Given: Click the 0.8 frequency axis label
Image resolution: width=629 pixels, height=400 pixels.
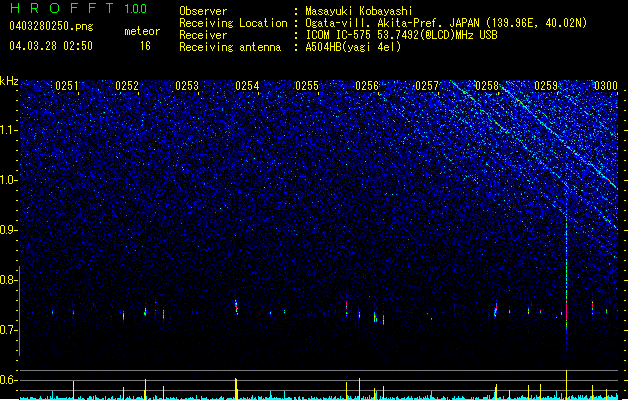Looking at the screenshot, I should tap(9, 280).
